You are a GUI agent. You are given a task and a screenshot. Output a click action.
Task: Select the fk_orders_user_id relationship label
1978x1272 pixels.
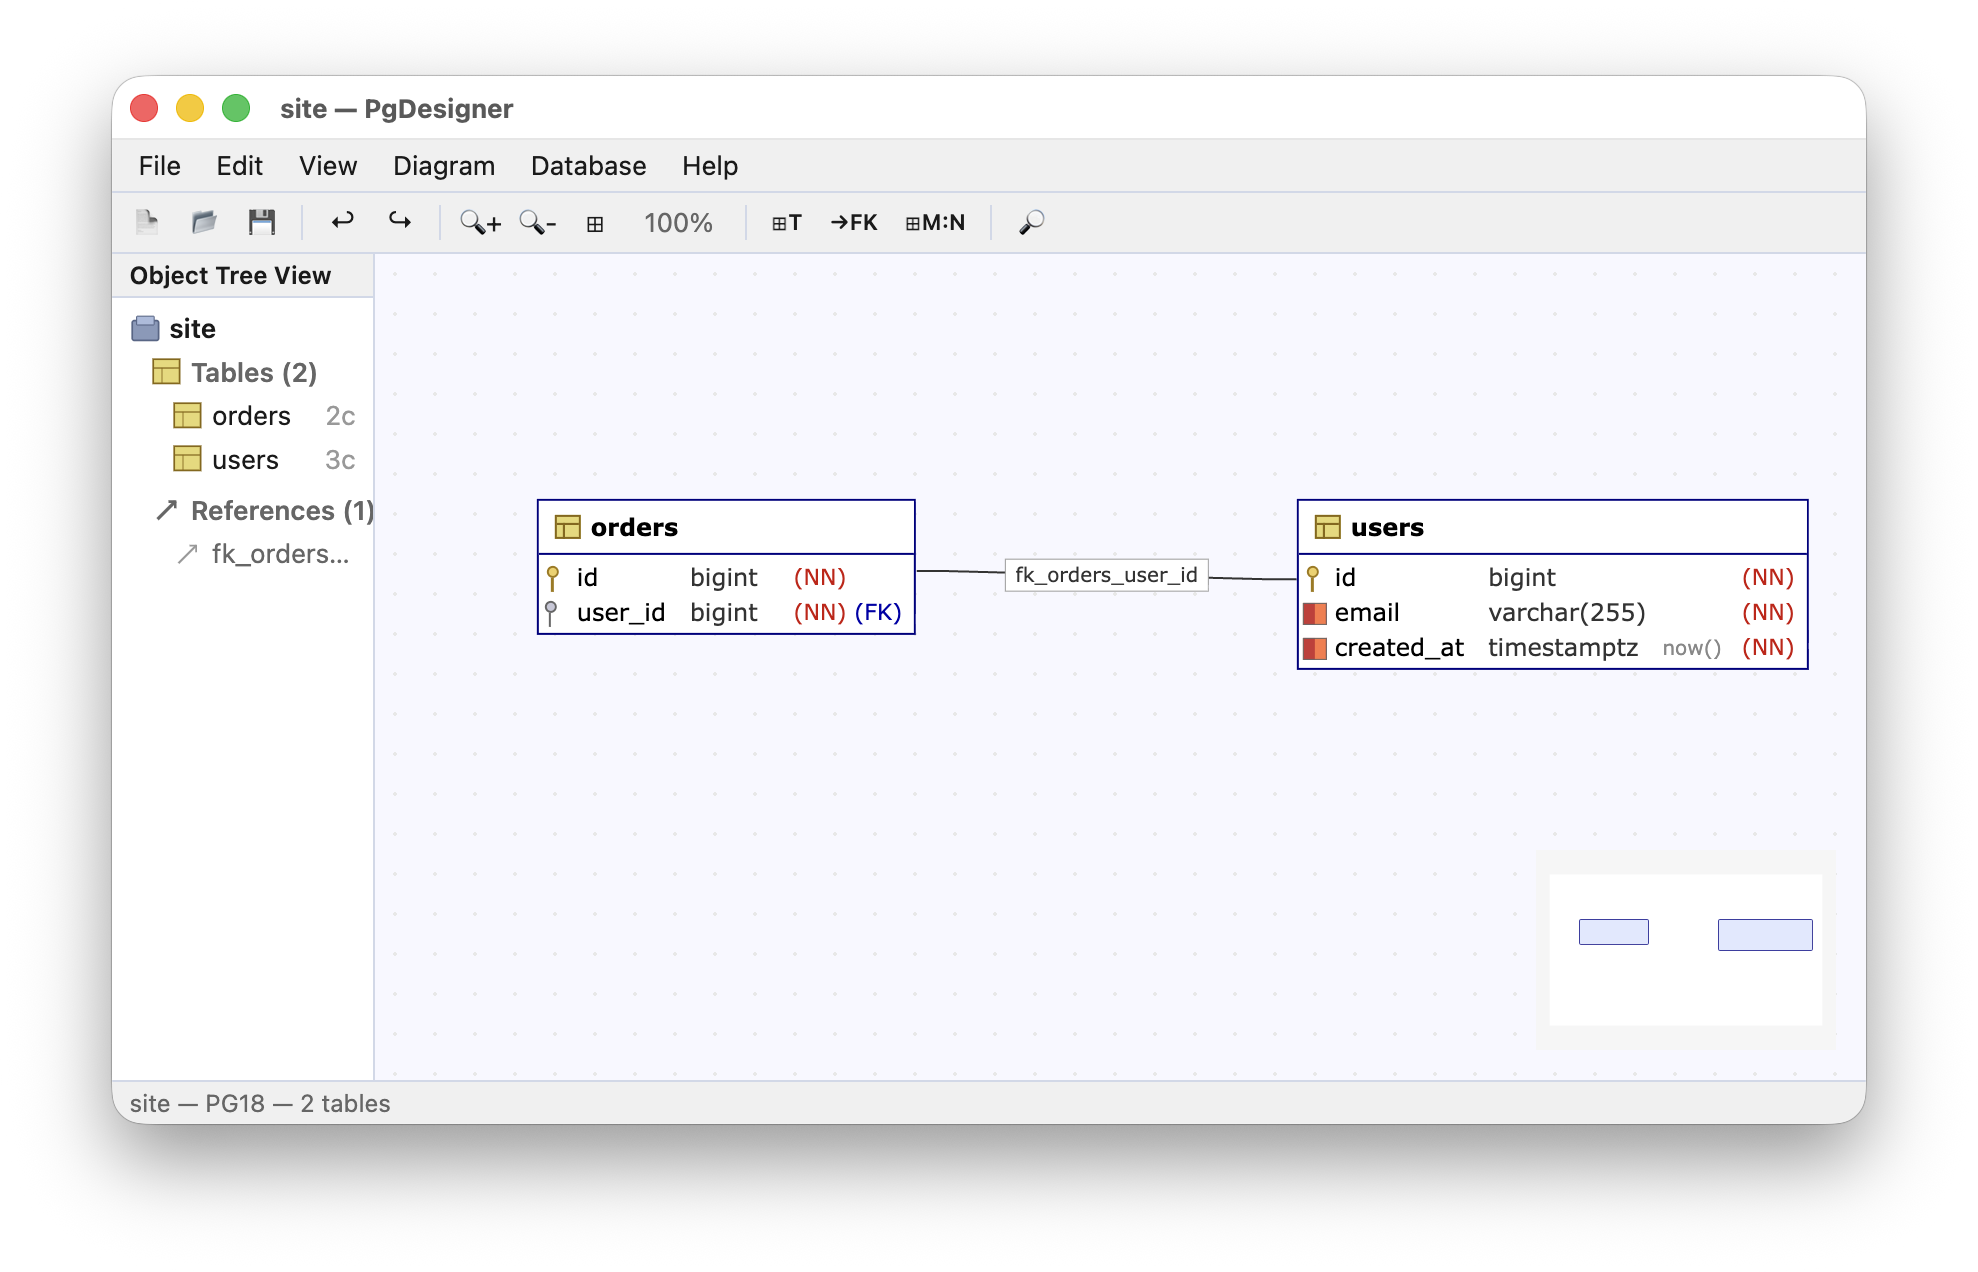(x=1105, y=575)
